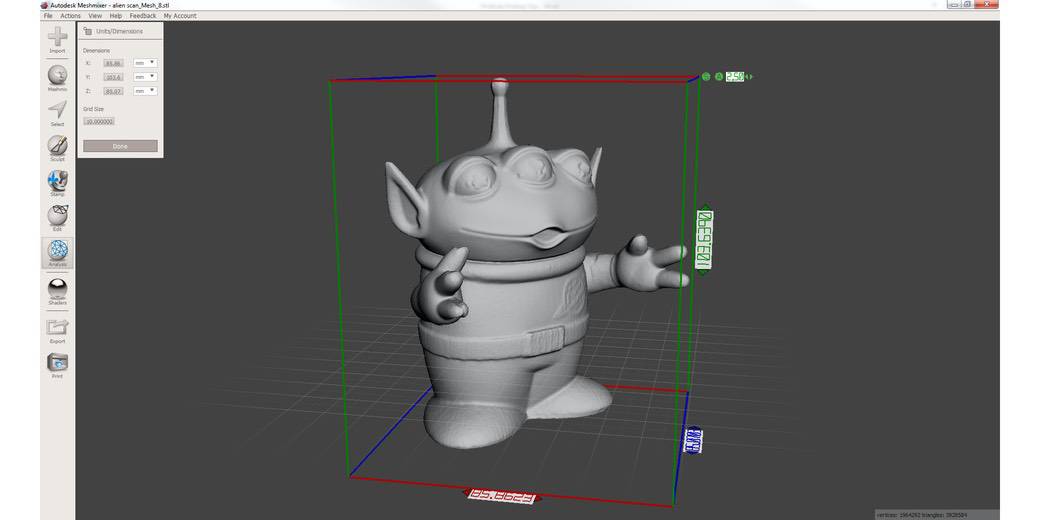
Task: Open the Analysis tool
Action: 57,250
